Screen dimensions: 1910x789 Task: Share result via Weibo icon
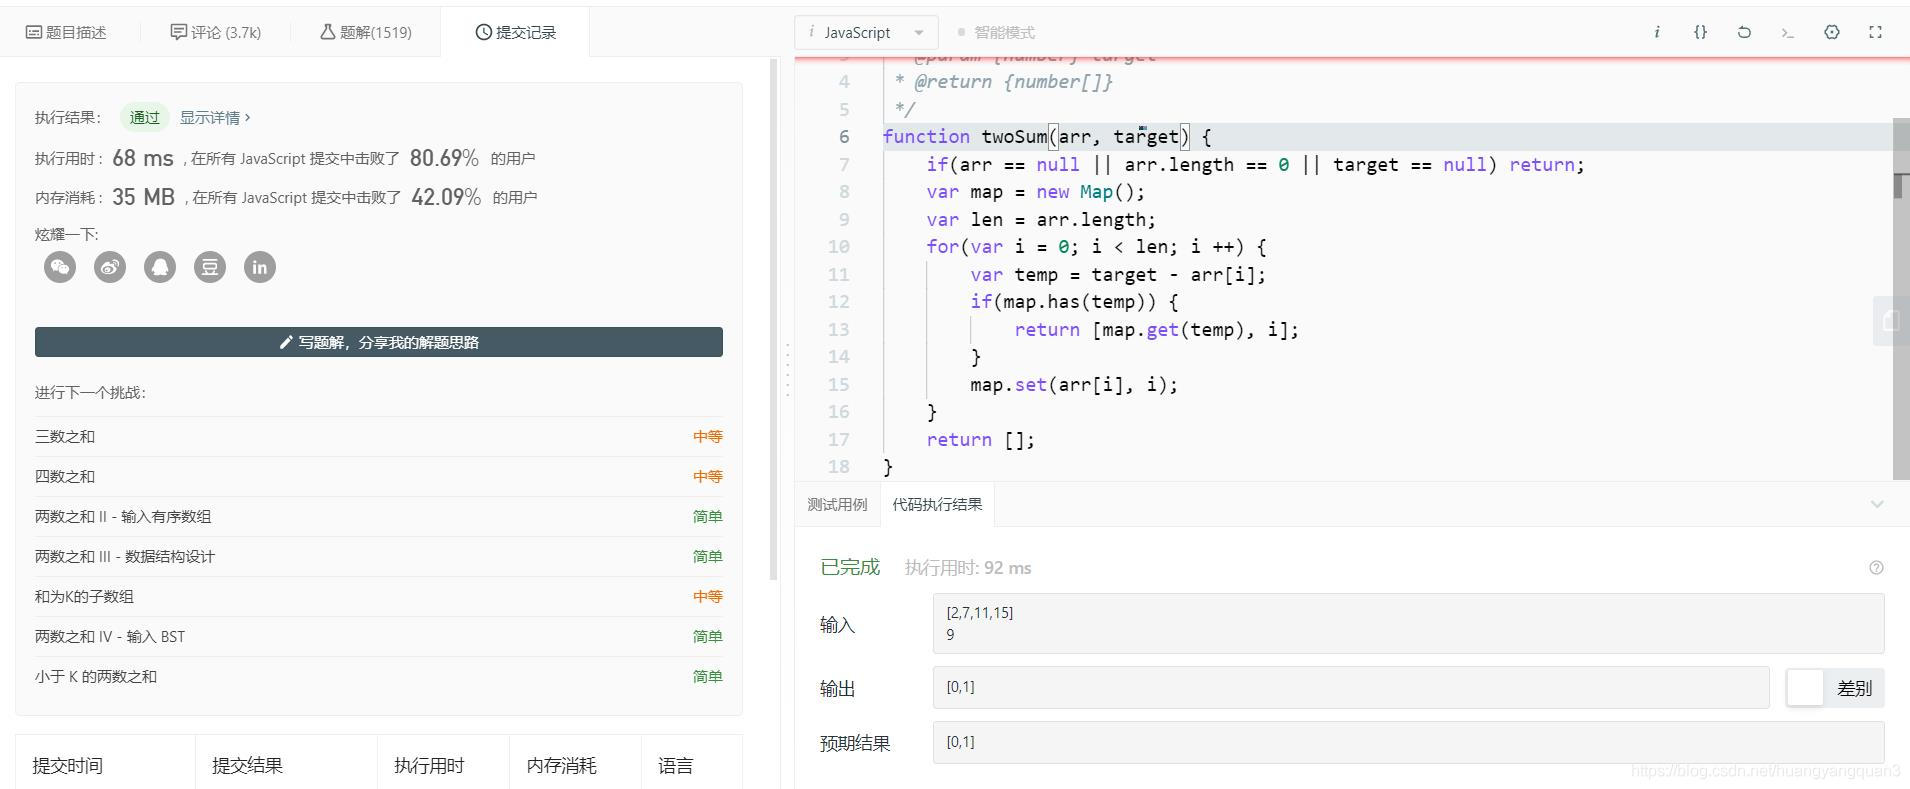(110, 267)
